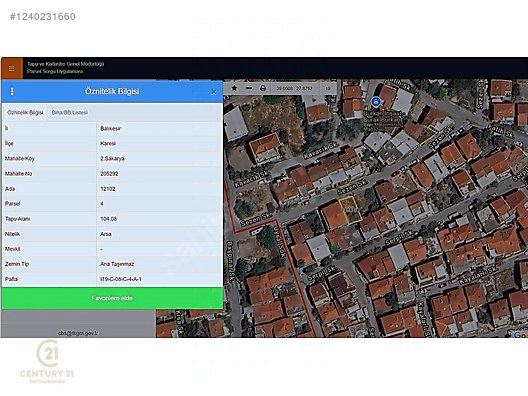
Task: Click the Karesi value in İlçe row
Action: pos(108,143)
